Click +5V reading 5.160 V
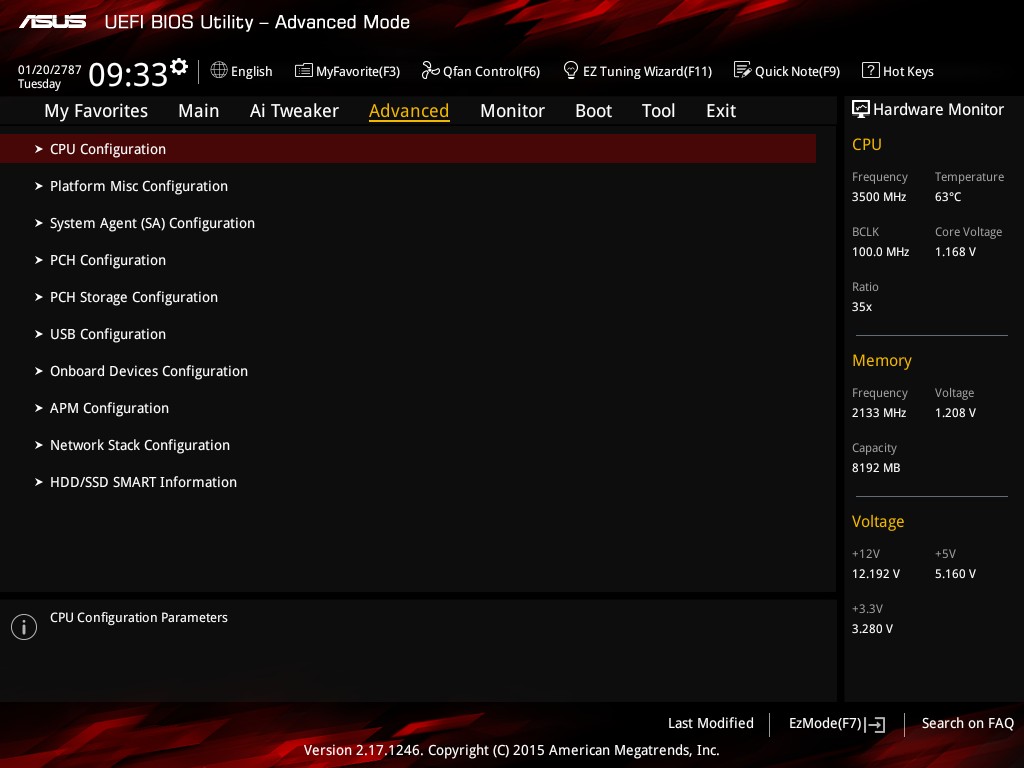 (955, 574)
